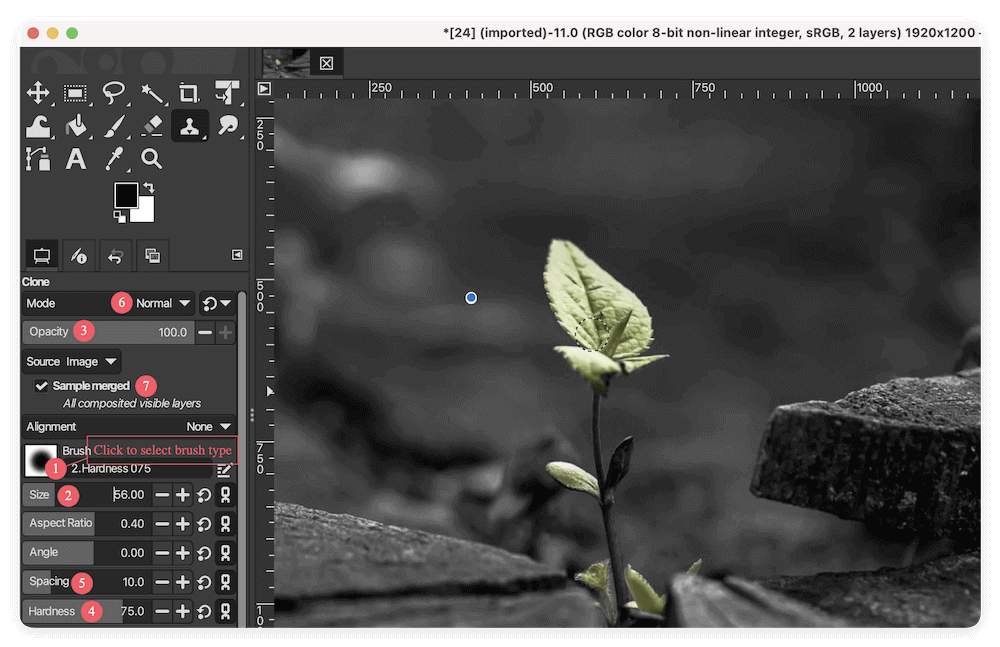Switch to the Undo History tab
The image size is (1000, 647).
click(115, 256)
